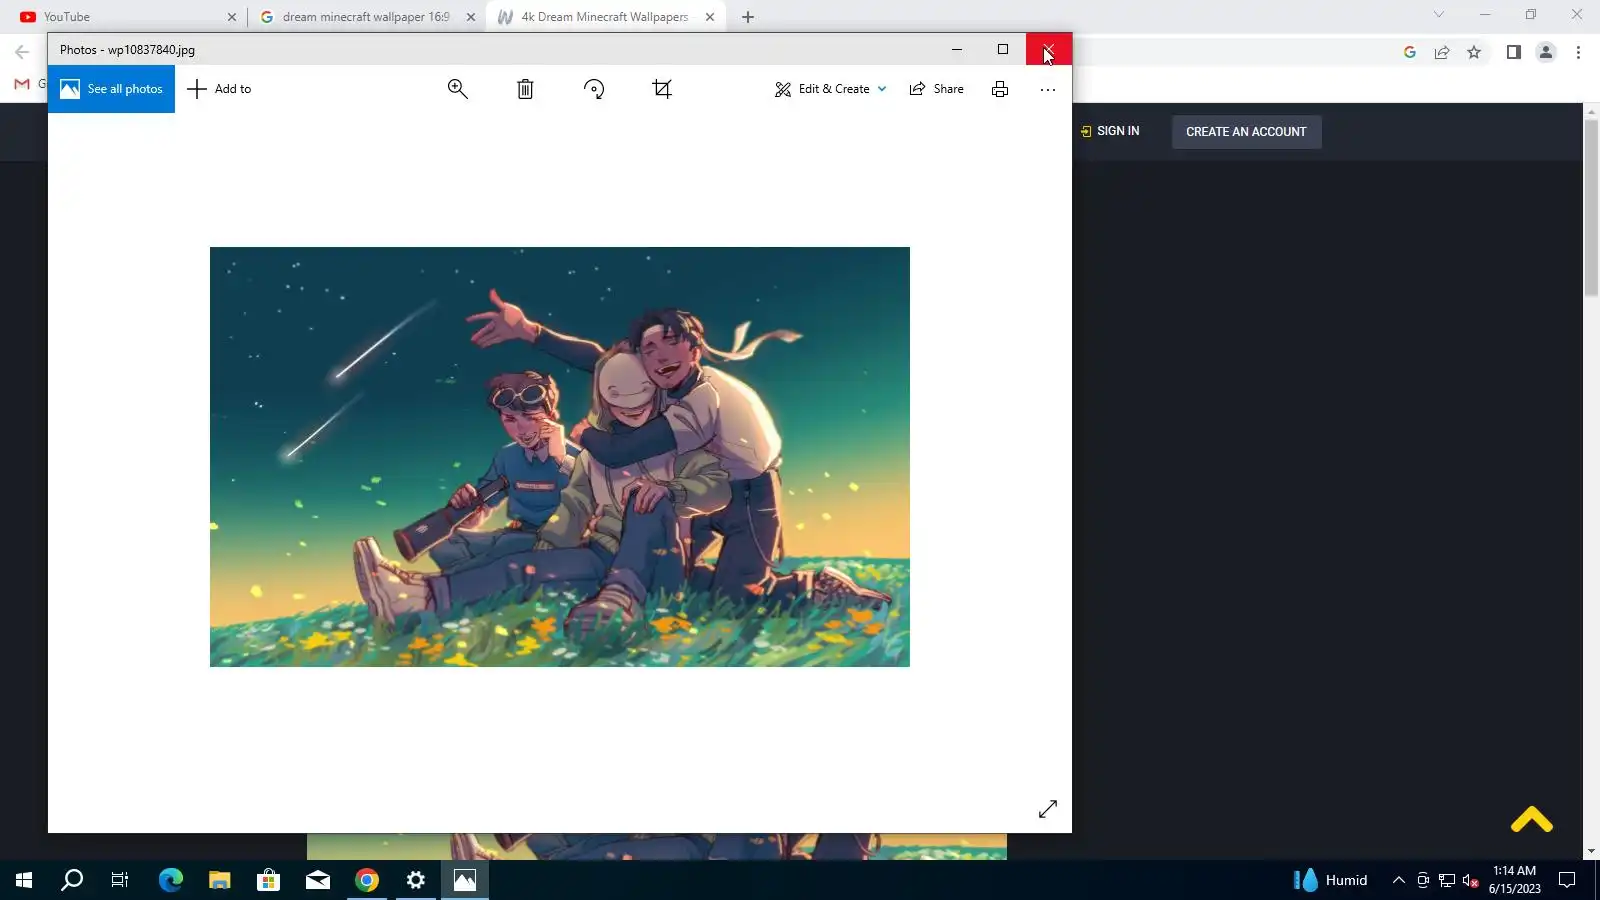This screenshot has height=900, width=1600.
Task: Switch to dream minecraft wallpaper Google tab
Action: [366, 17]
